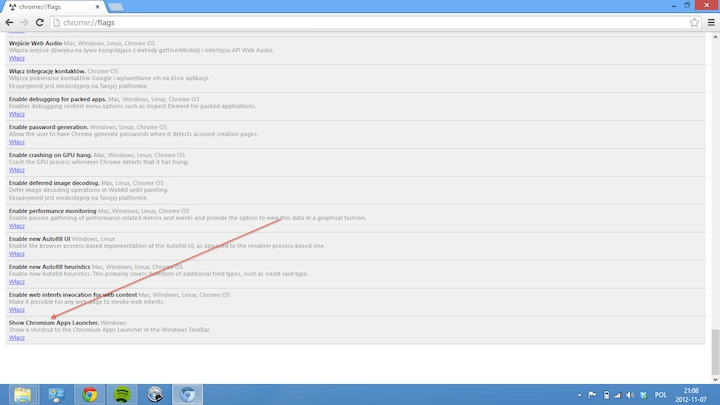
Task: Click Włącz under Enable password generation
Action: (x=17, y=142)
